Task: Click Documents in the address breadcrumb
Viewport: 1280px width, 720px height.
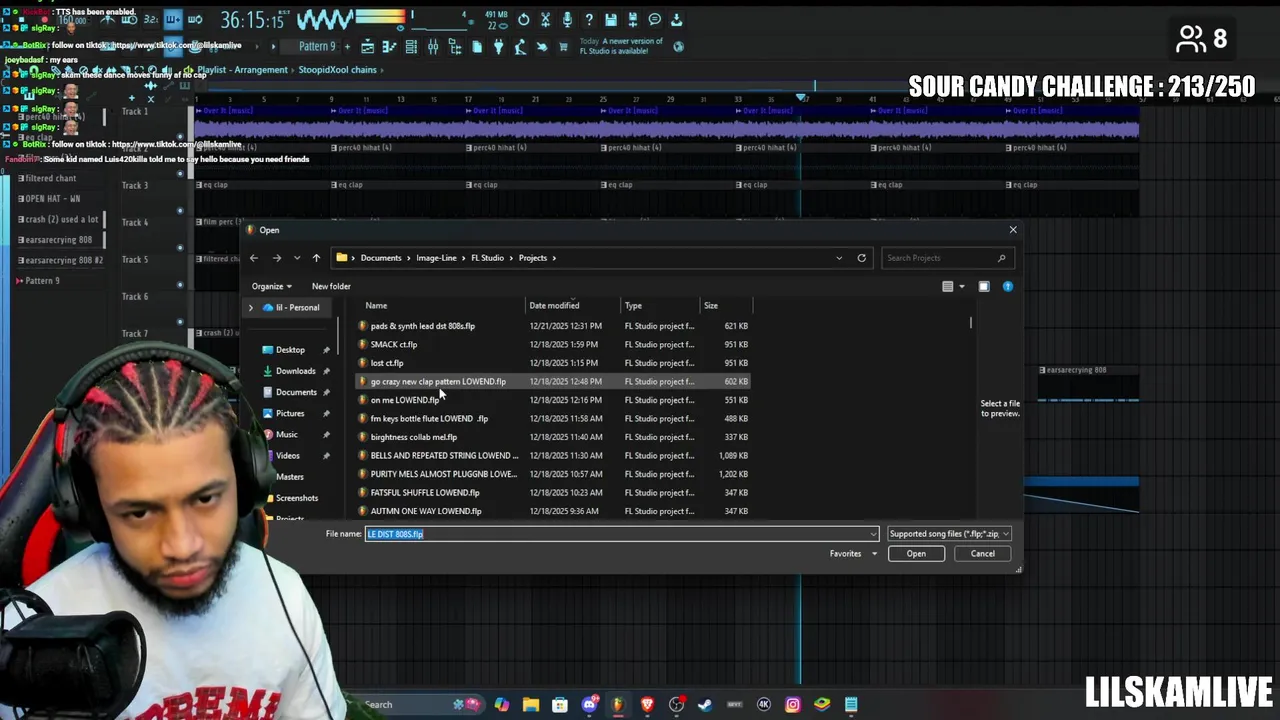Action: [x=381, y=258]
